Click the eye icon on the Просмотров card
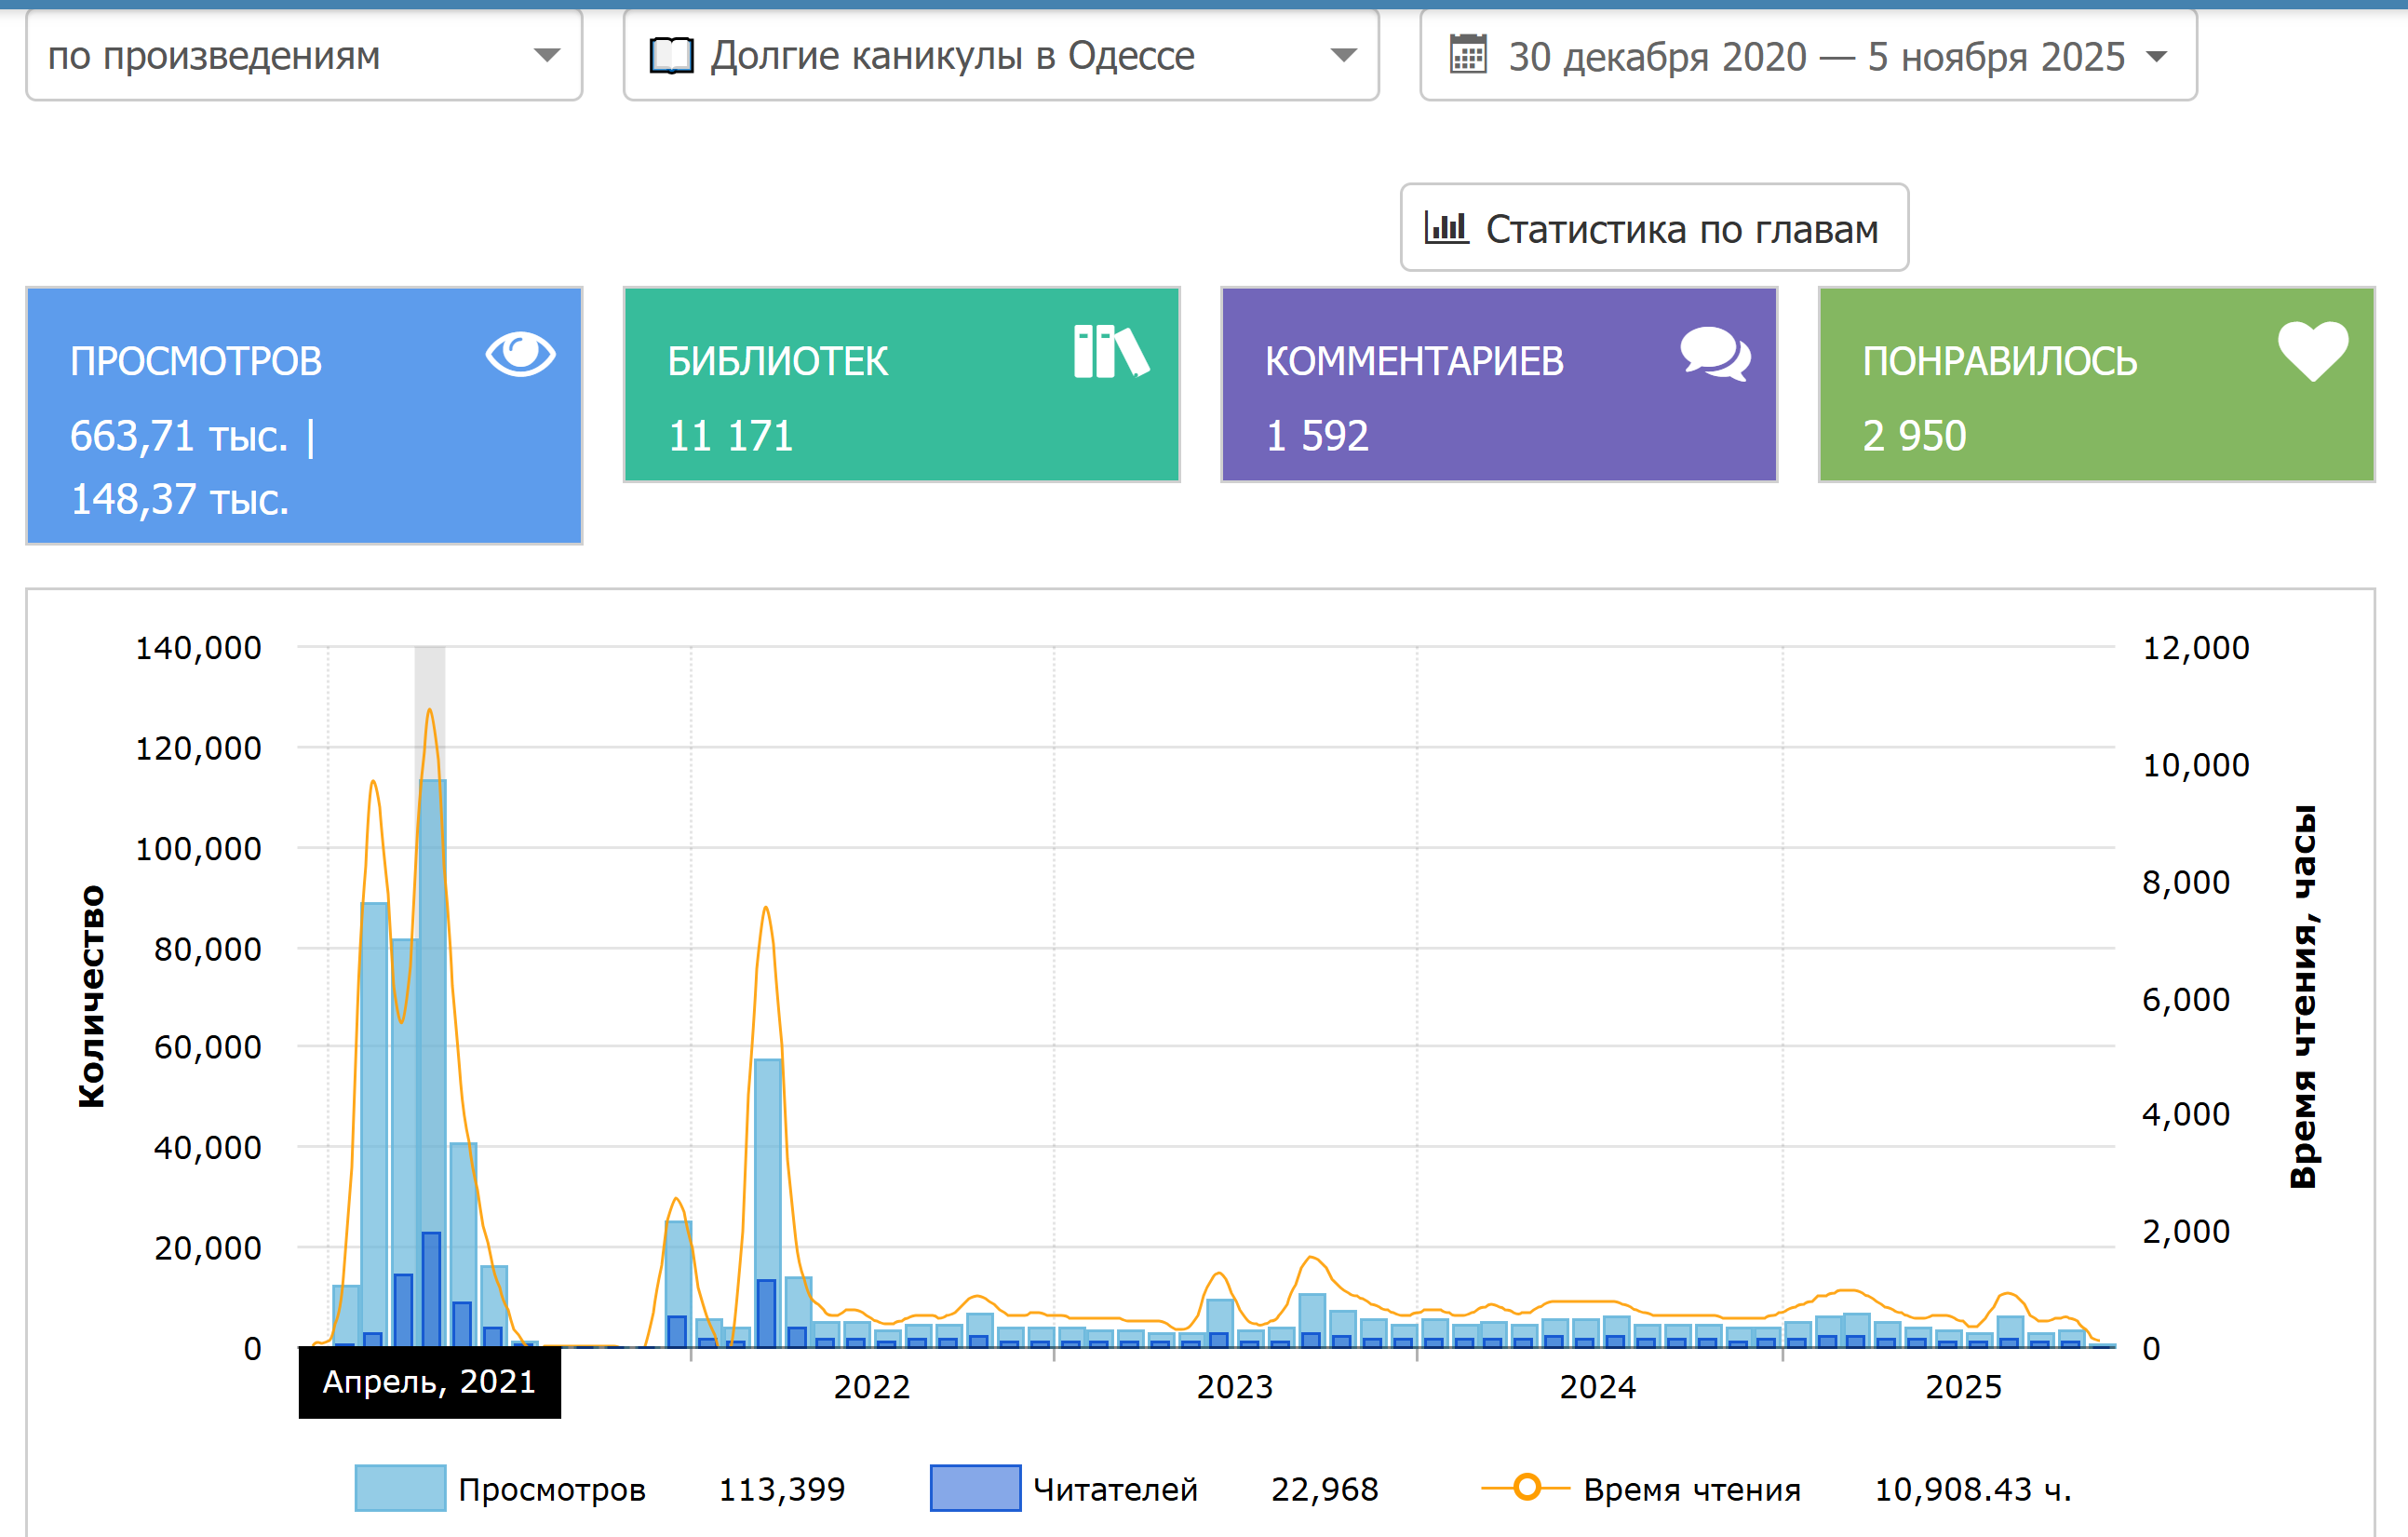The image size is (2408, 1537). point(520,354)
